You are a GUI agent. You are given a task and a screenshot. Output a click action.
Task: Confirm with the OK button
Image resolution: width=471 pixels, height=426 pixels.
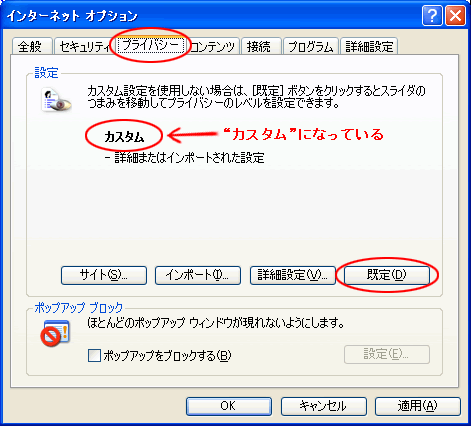(x=229, y=406)
